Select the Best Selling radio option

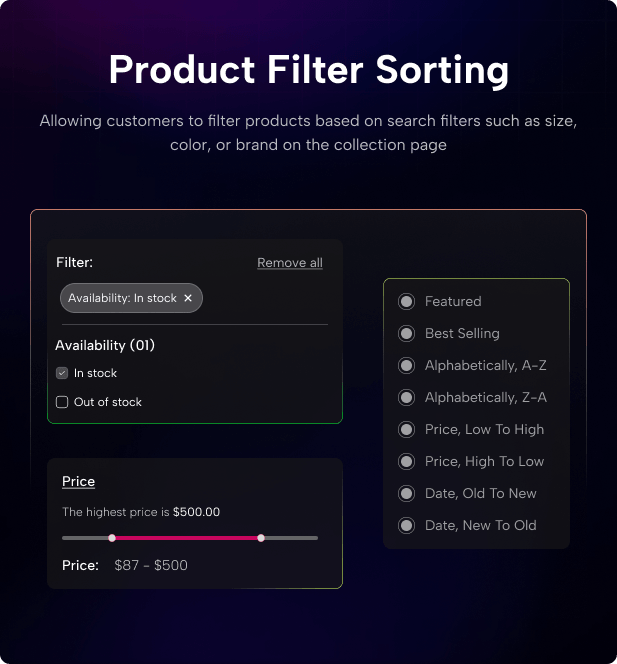406,333
